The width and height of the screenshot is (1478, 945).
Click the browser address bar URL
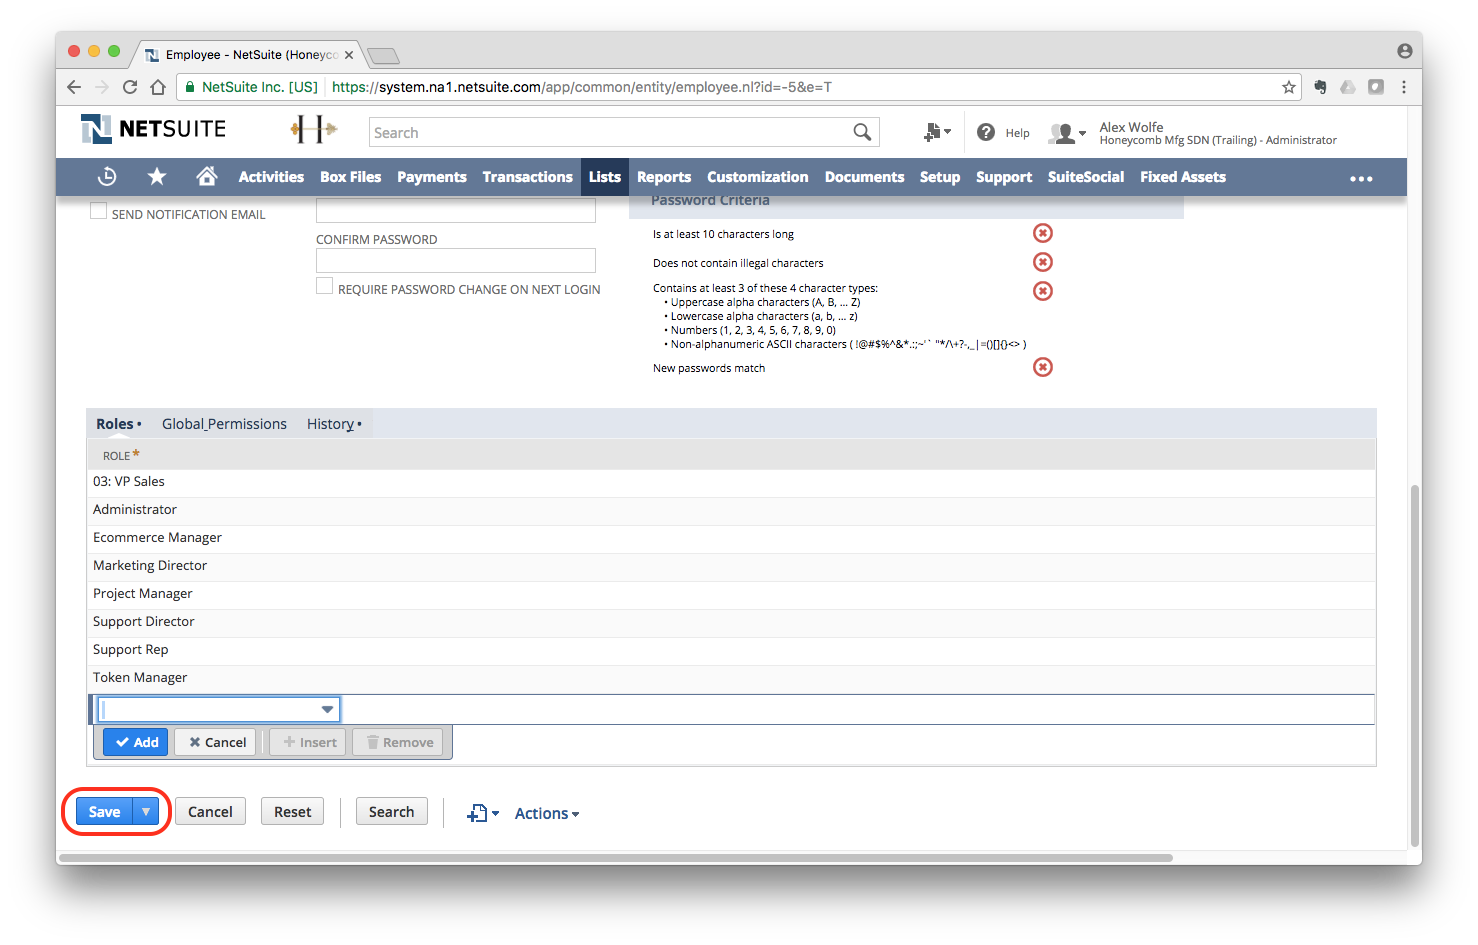581,87
